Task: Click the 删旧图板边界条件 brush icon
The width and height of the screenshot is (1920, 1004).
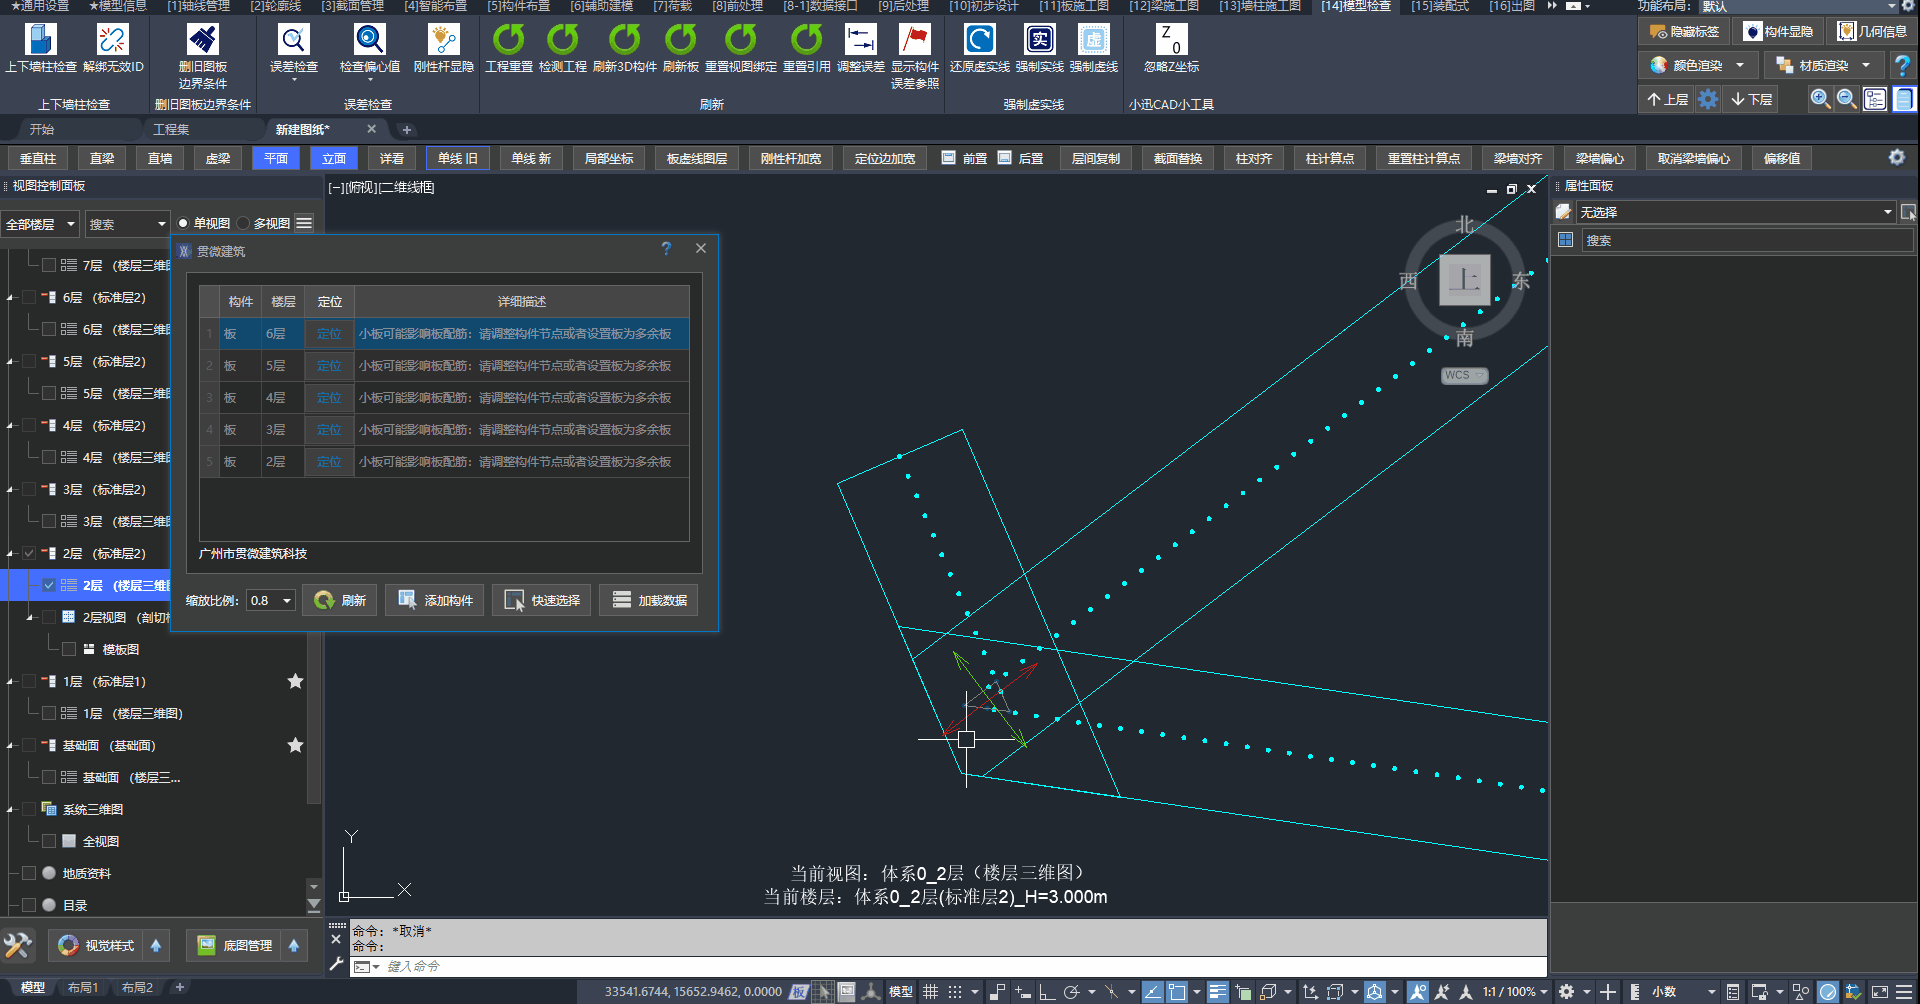Action: tap(203, 40)
